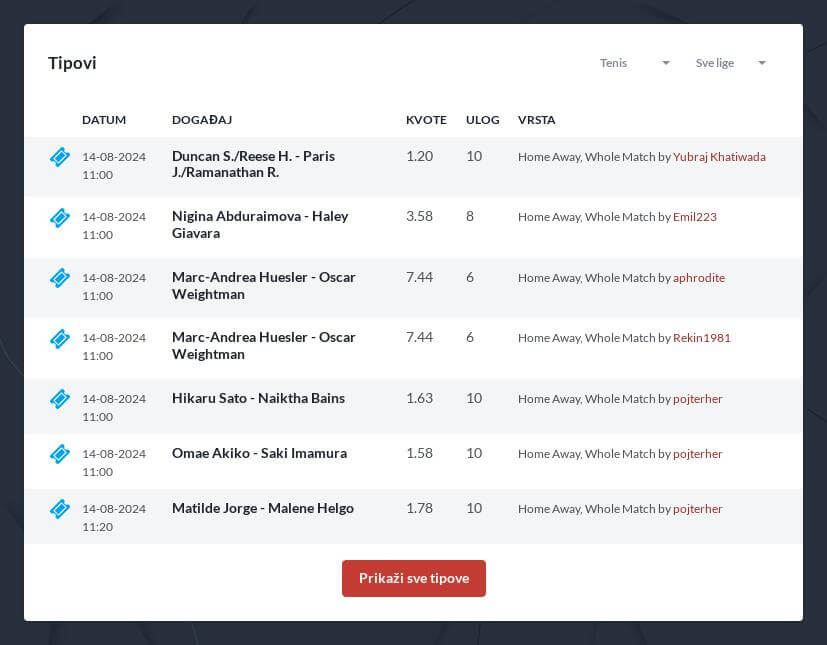
Task: Click ticket icon for Matilde Jorge match
Action: pos(60,509)
